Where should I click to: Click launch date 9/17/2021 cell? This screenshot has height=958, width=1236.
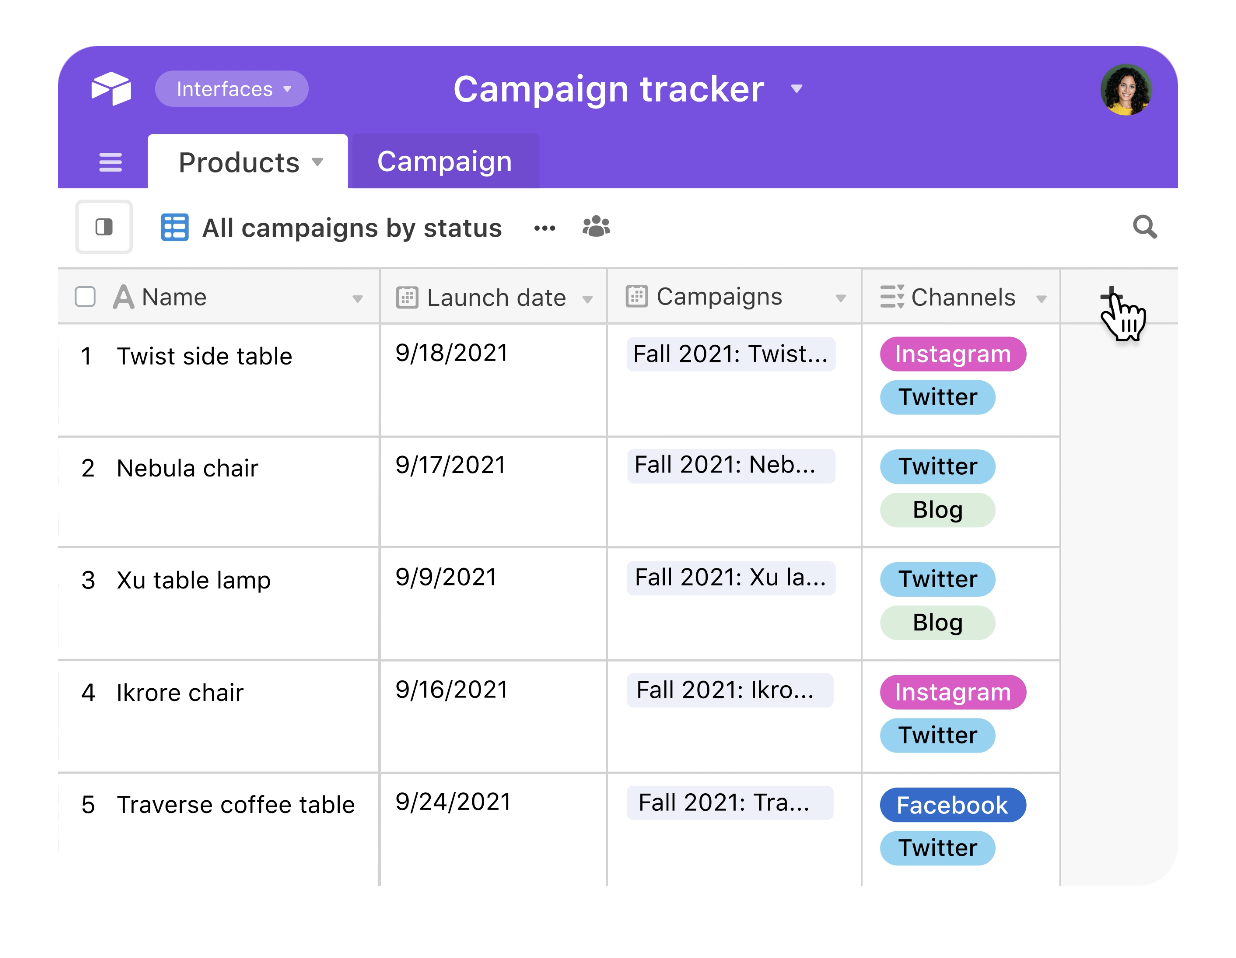tap(494, 492)
